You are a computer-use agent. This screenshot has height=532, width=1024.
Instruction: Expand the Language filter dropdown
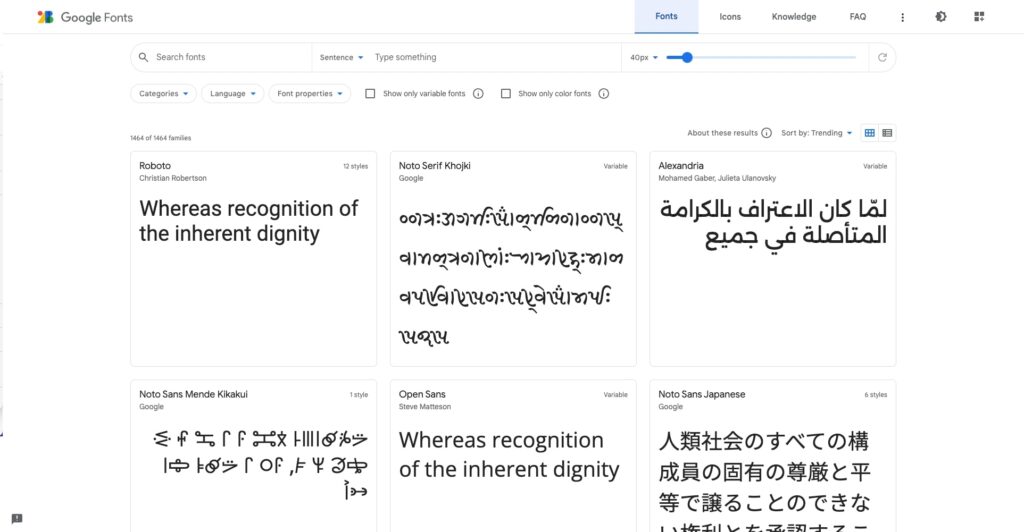point(233,94)
